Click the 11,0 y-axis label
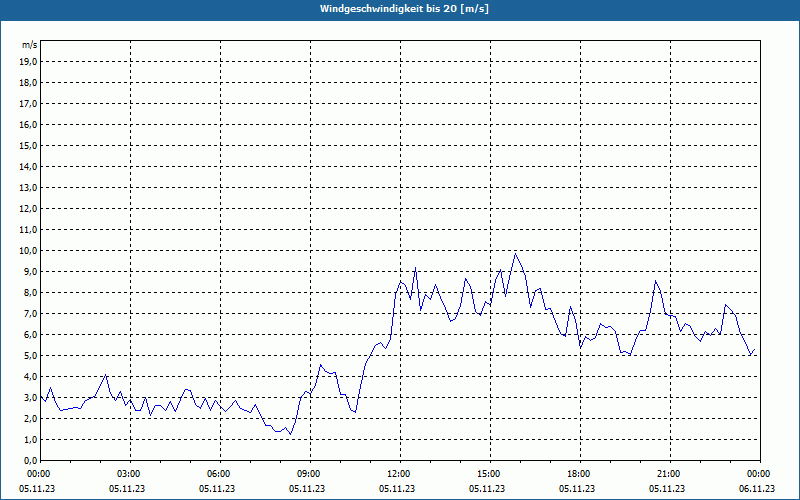The width and height of the screenshot is (800, 500). (x=28, y=230)
